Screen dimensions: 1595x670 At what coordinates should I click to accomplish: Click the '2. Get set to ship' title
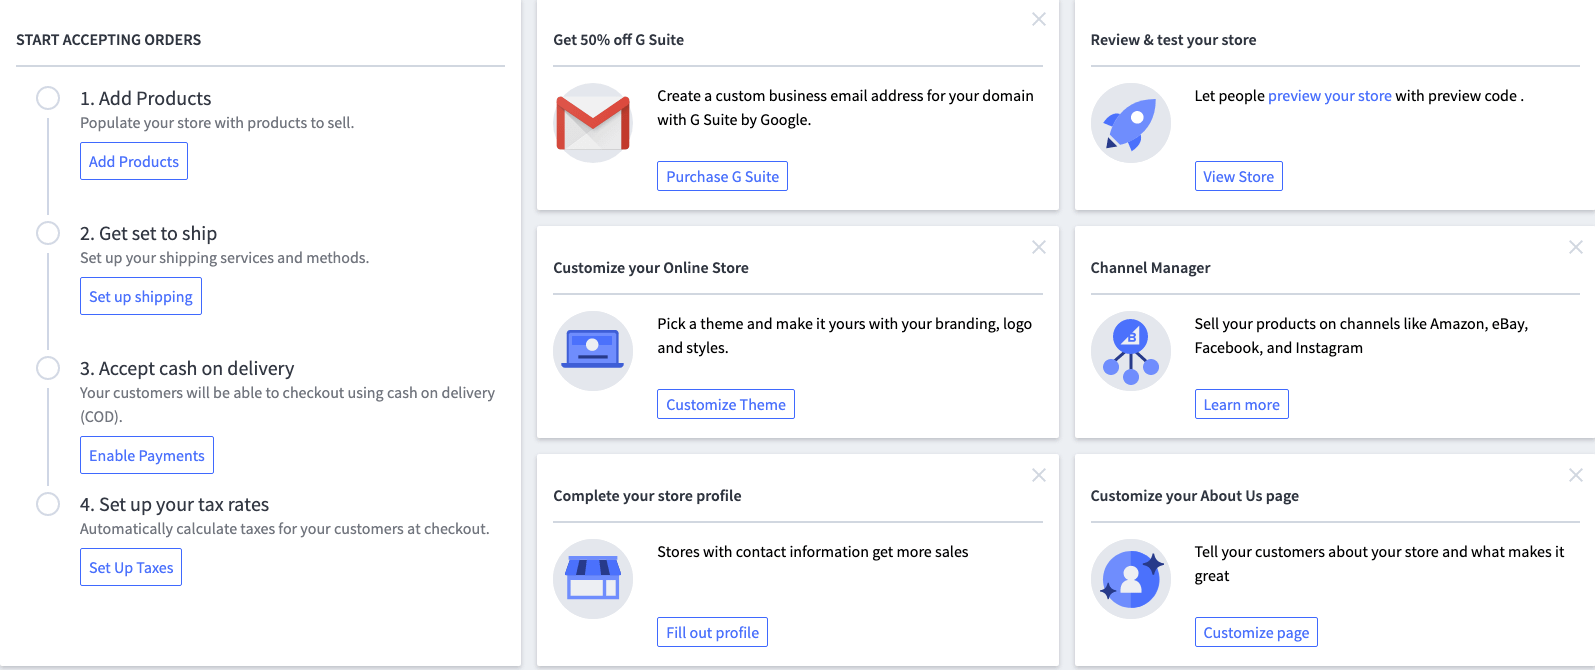(149, 233)
